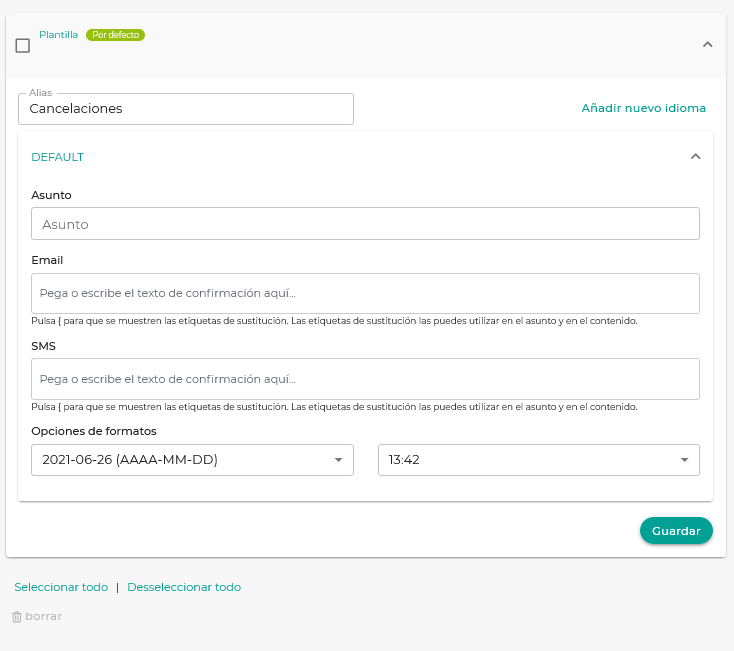
Task: Click the green 'Por defecto' badge
Action: pyautogui.click(x=115, y=35)
